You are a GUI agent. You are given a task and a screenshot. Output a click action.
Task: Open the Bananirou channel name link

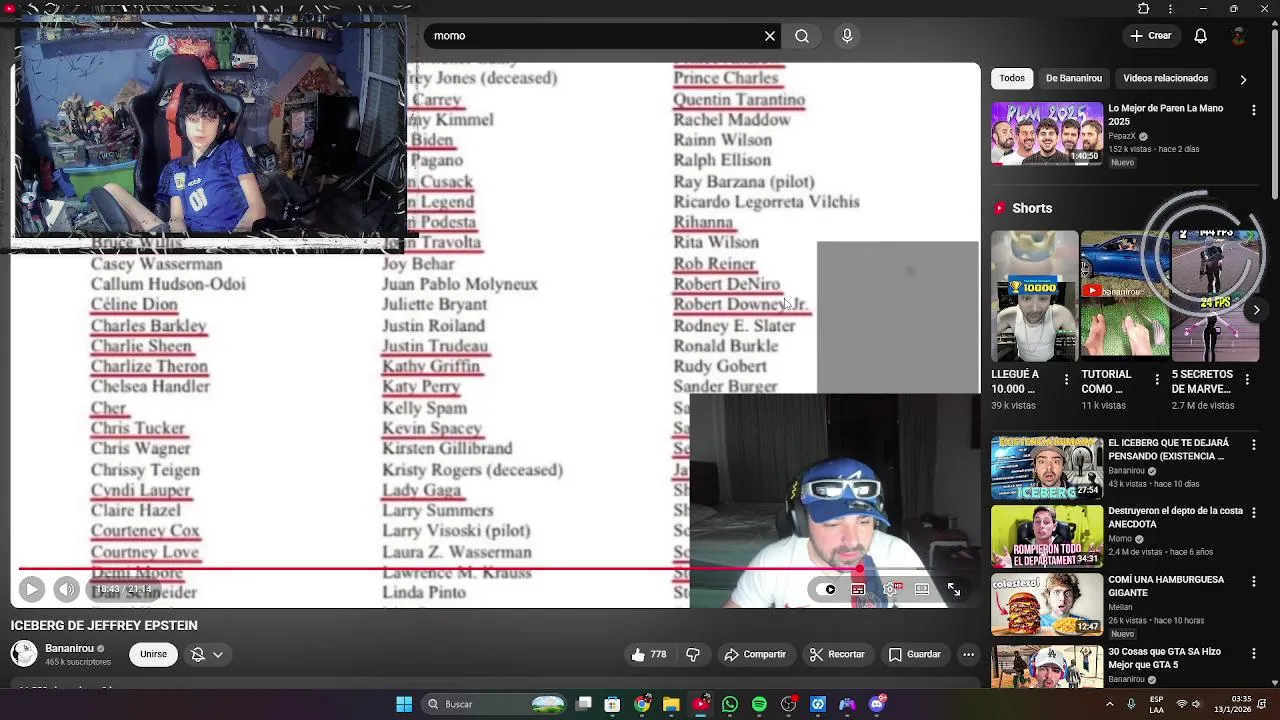69,648
